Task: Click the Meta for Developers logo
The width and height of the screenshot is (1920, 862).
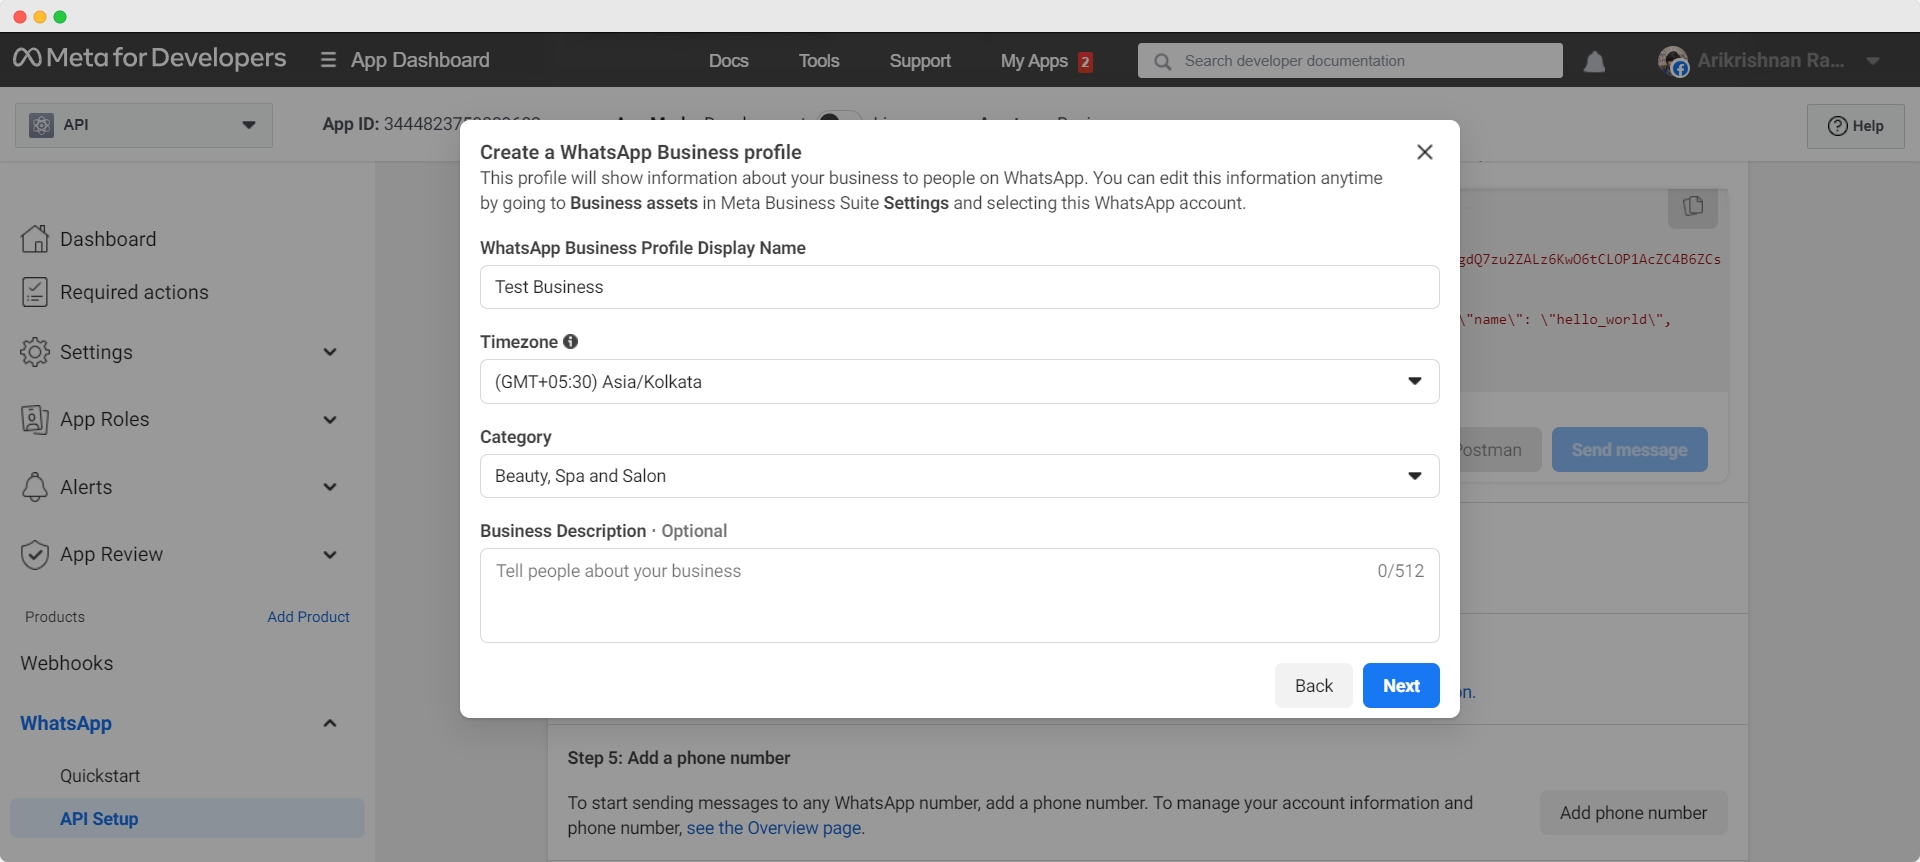Action: (149, 58)
